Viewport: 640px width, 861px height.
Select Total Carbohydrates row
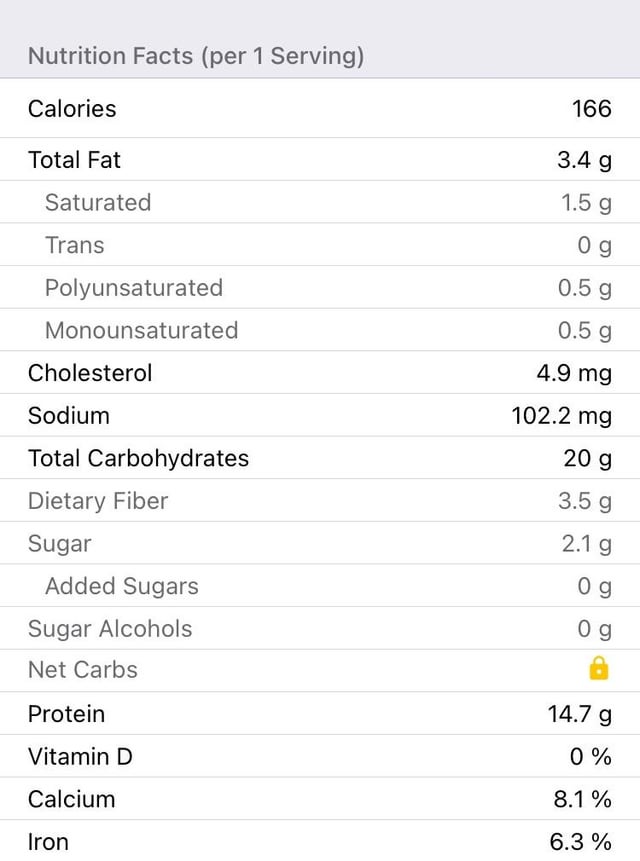320,458
